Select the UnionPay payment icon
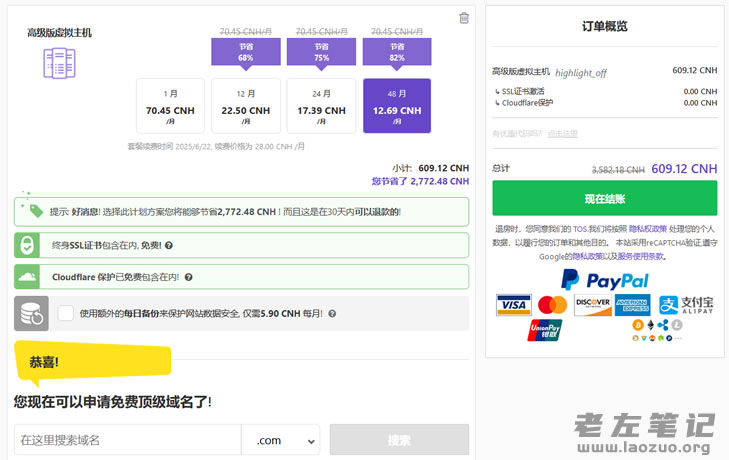Screen dimensions: 729x460 tap(545, 330)
